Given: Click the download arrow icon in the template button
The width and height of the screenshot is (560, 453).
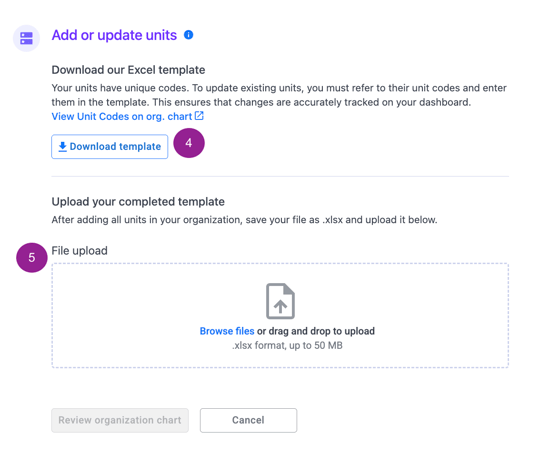Looking at the screenshot, I should point(62,146).
